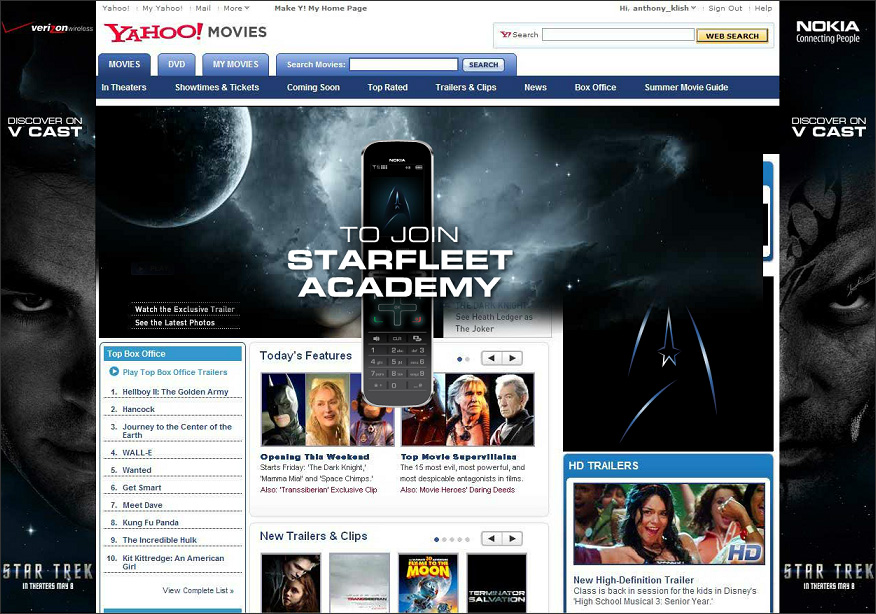Open the Help link

763,8
